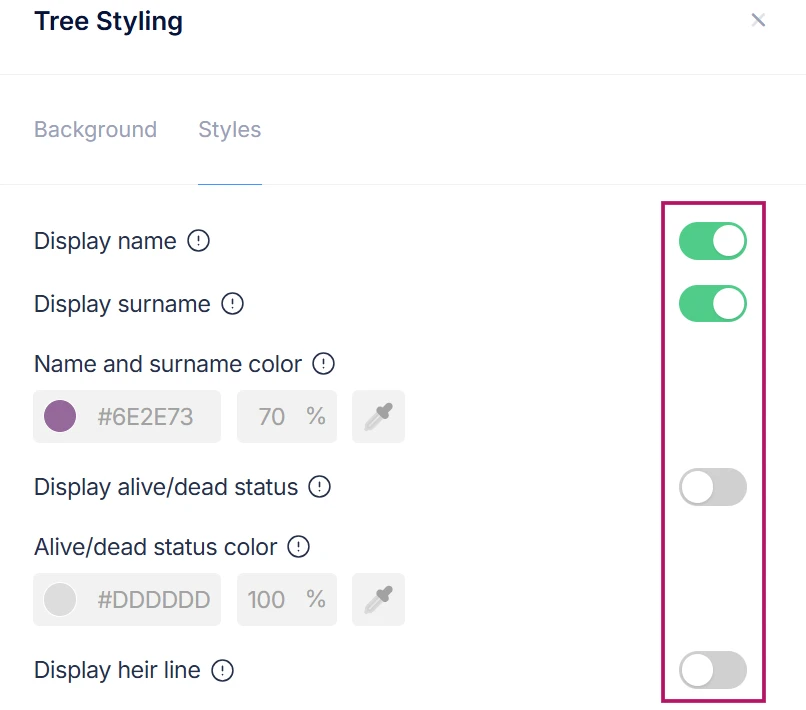Viewport: 806px width, 710px height.
Task: Close the Tree Styling panel
Action: [758, 20]
